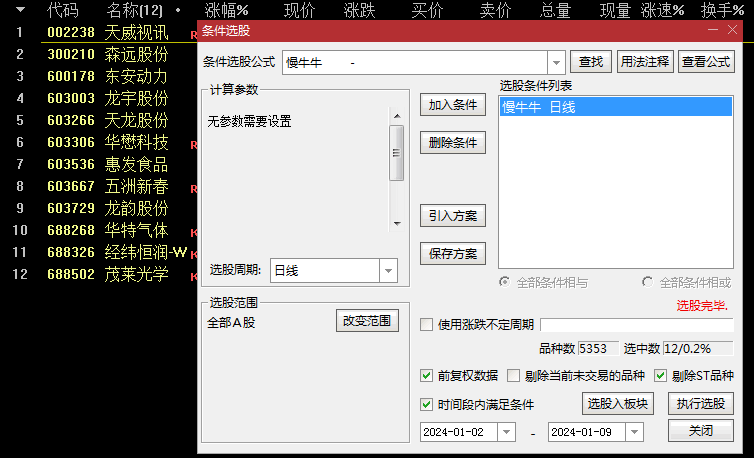Click 选股入板块 button
Viewport: 754px width, 458px height.
pyautogui.click(x=618, y=403)
